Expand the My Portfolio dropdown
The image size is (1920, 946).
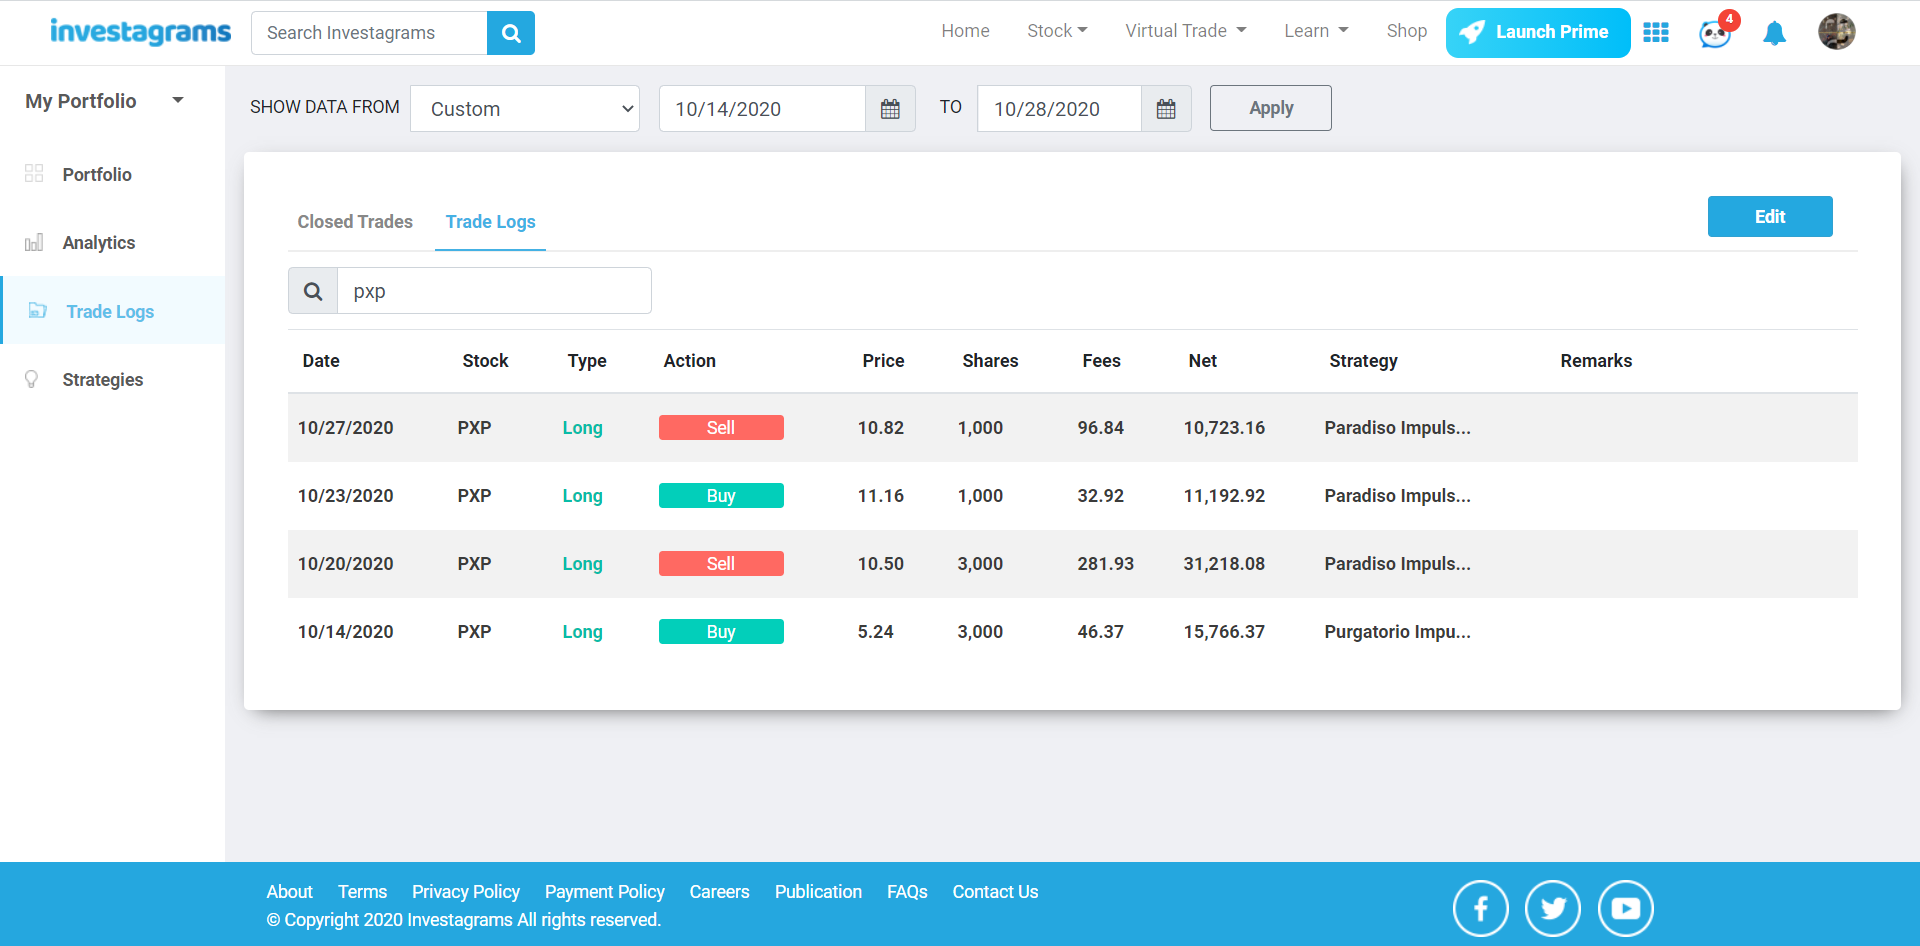105,101
